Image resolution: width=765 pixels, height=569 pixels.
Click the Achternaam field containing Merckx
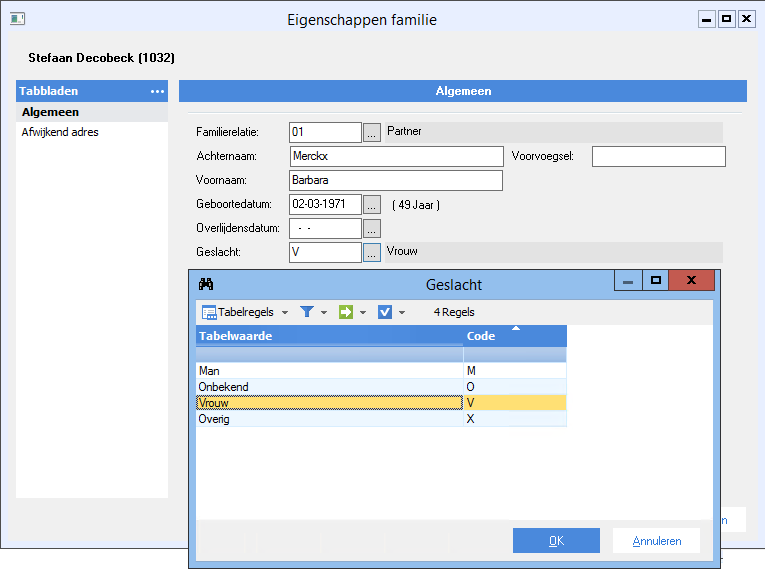(x=396, y=156)
